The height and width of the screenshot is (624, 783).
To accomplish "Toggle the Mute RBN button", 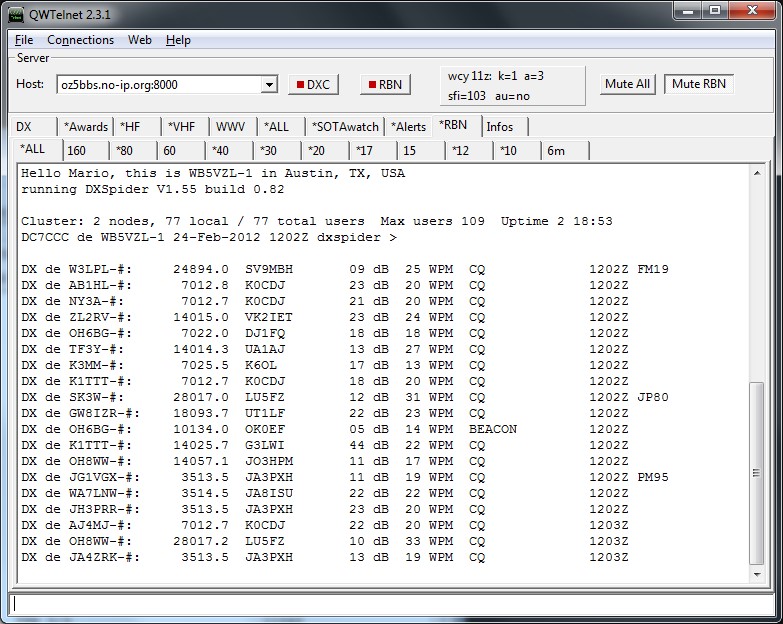I will pyautogui.click(x=699, y=84).
